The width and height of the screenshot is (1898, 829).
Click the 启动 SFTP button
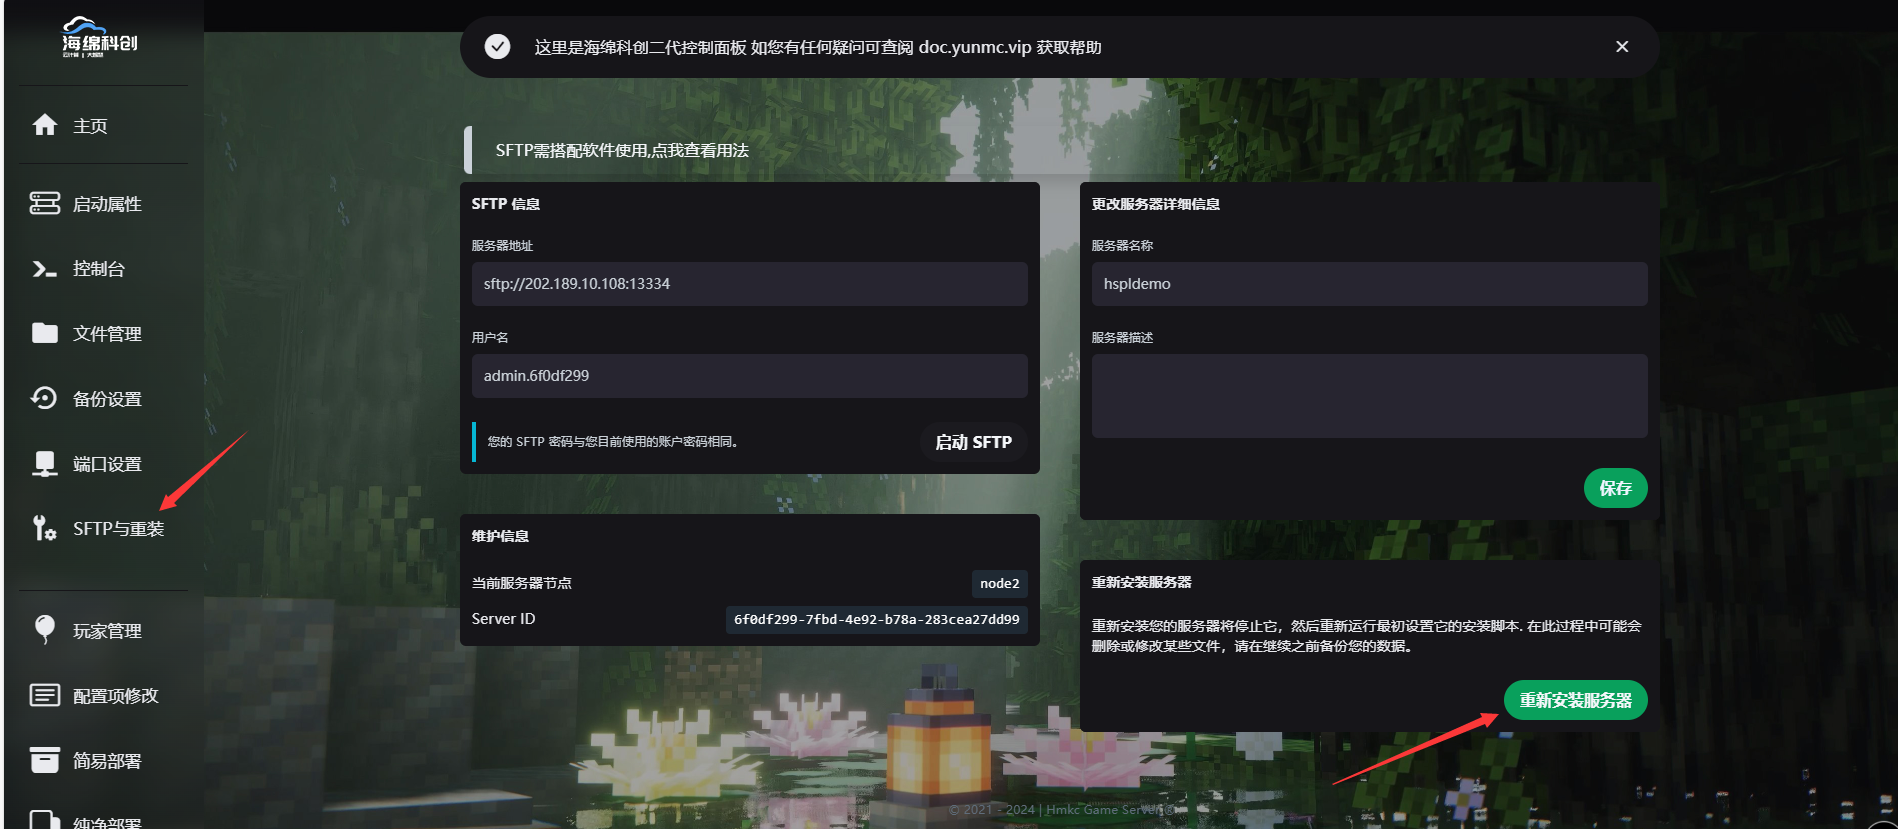[973, 442]
